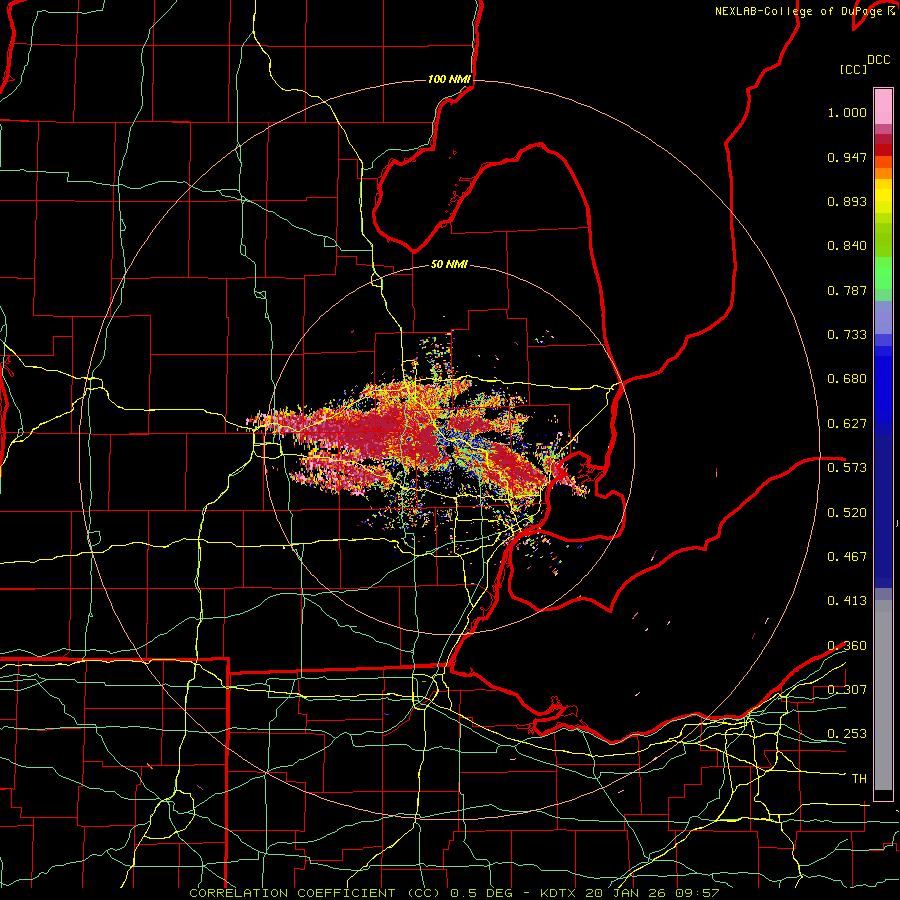Click the 0.360 color scale value
The height and width of the screenshot is (900, 900).
847,646
